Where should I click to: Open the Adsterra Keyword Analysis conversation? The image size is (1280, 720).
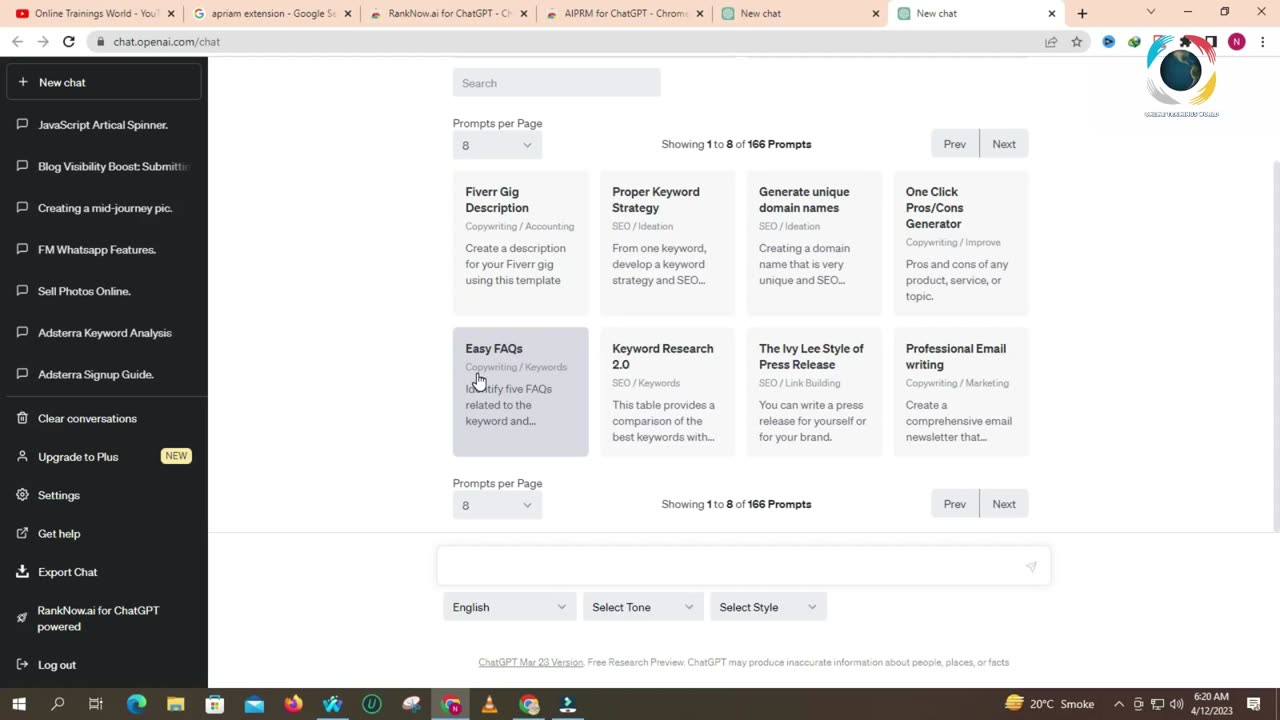pos(104,333)
